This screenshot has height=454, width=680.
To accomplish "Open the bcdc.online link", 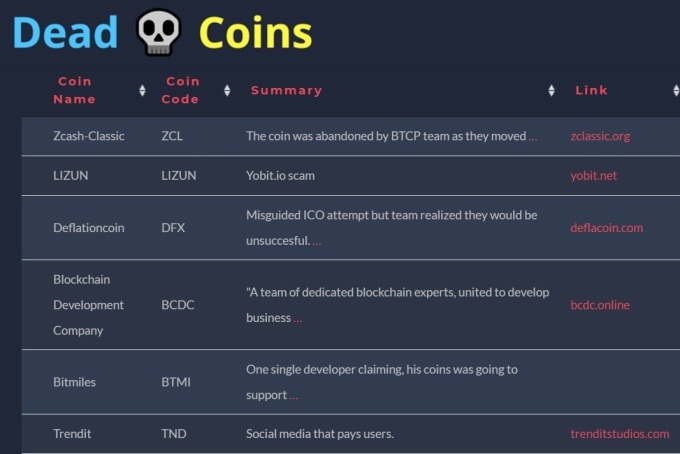I will pos(600,305).
